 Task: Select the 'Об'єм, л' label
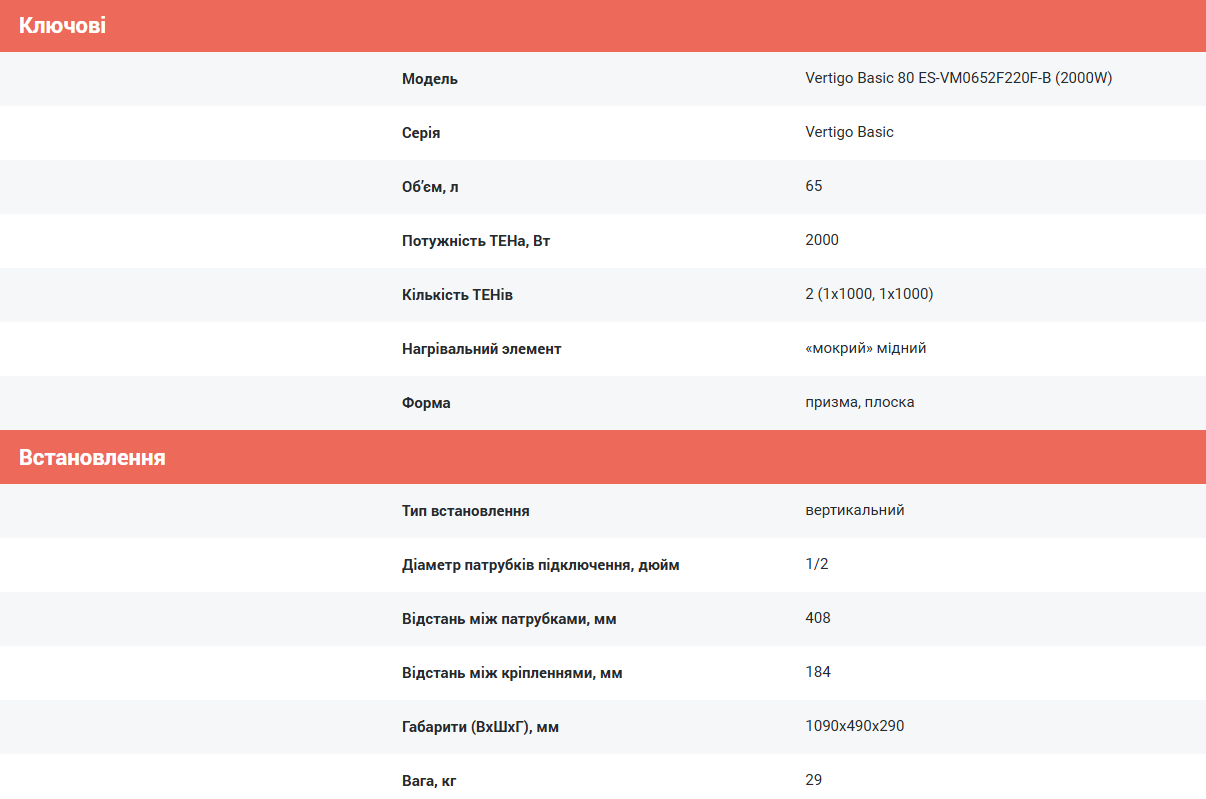tap(431, 187)
